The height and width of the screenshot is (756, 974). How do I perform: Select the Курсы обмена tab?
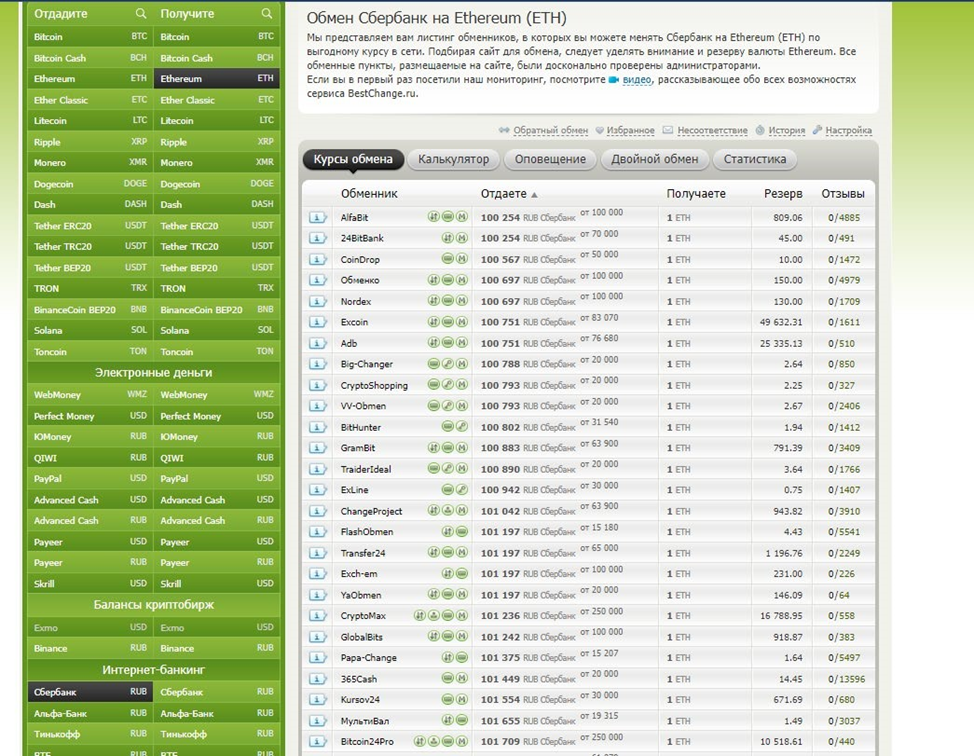(353, 159)
